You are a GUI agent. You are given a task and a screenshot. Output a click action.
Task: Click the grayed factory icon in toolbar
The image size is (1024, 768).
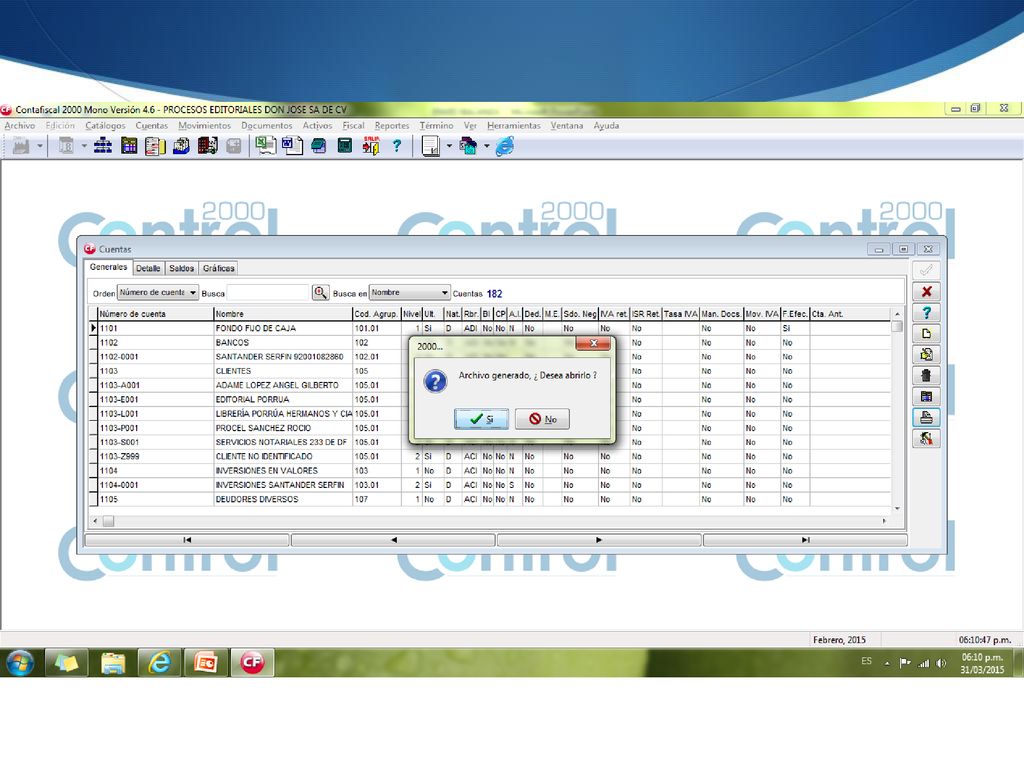21,146
